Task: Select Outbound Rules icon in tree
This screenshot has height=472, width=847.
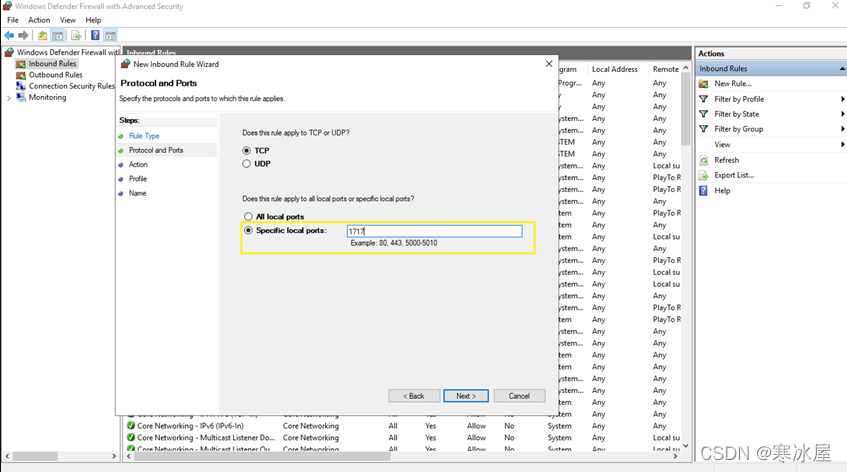Action: (x=21, y=75)
